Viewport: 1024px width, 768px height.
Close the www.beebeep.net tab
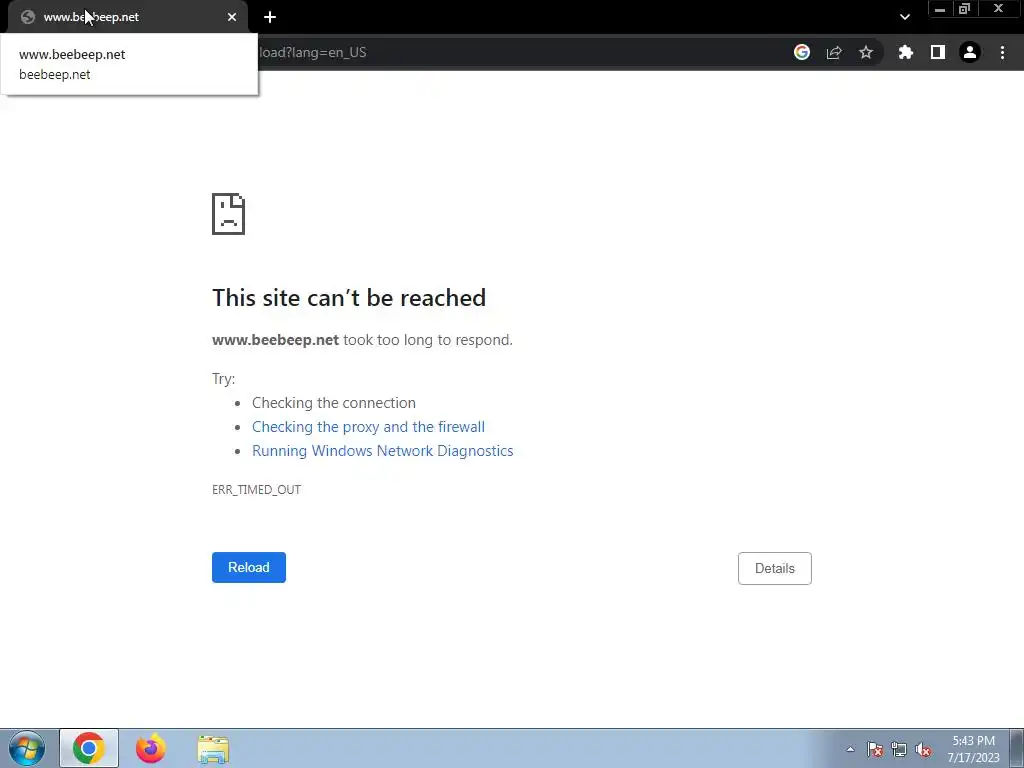click(x=232, y=17)
